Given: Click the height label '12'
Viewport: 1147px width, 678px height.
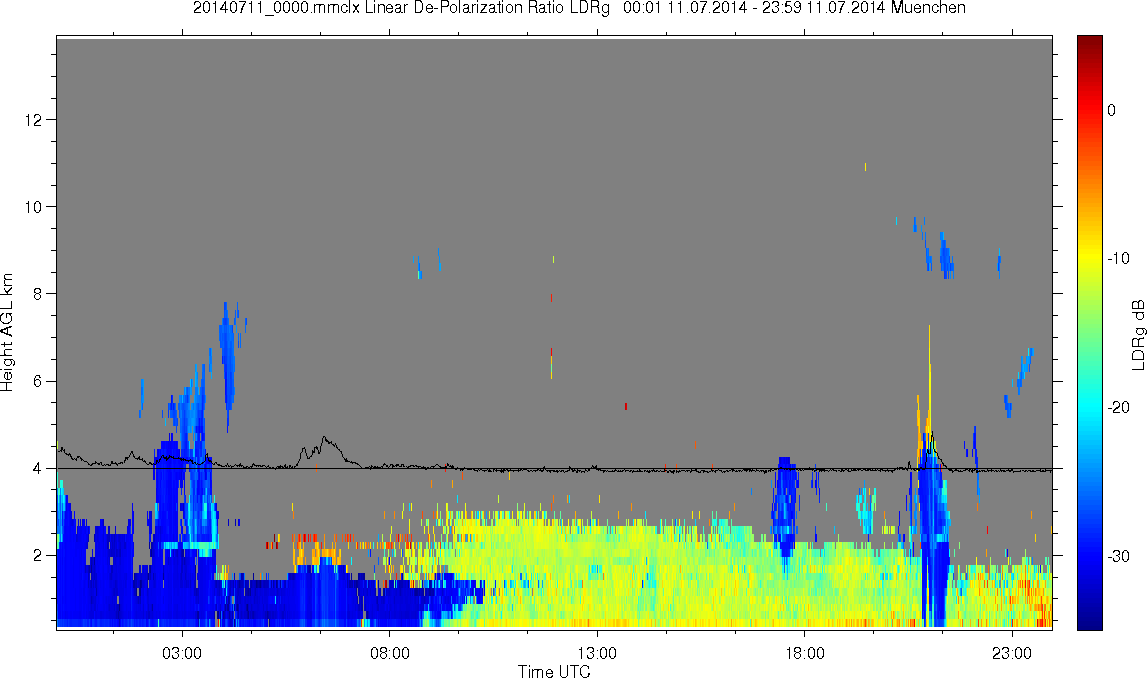Looking at the screenshot, I should pos(33,119).
